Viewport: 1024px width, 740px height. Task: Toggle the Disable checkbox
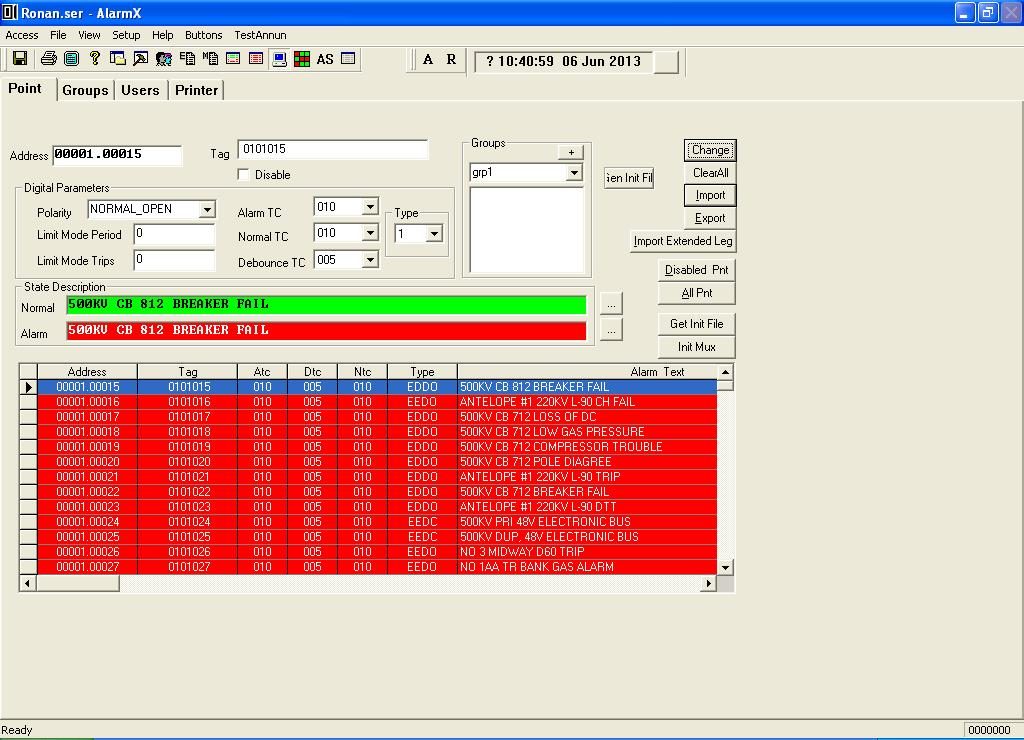pyautogui.click(x=244, y=174)
